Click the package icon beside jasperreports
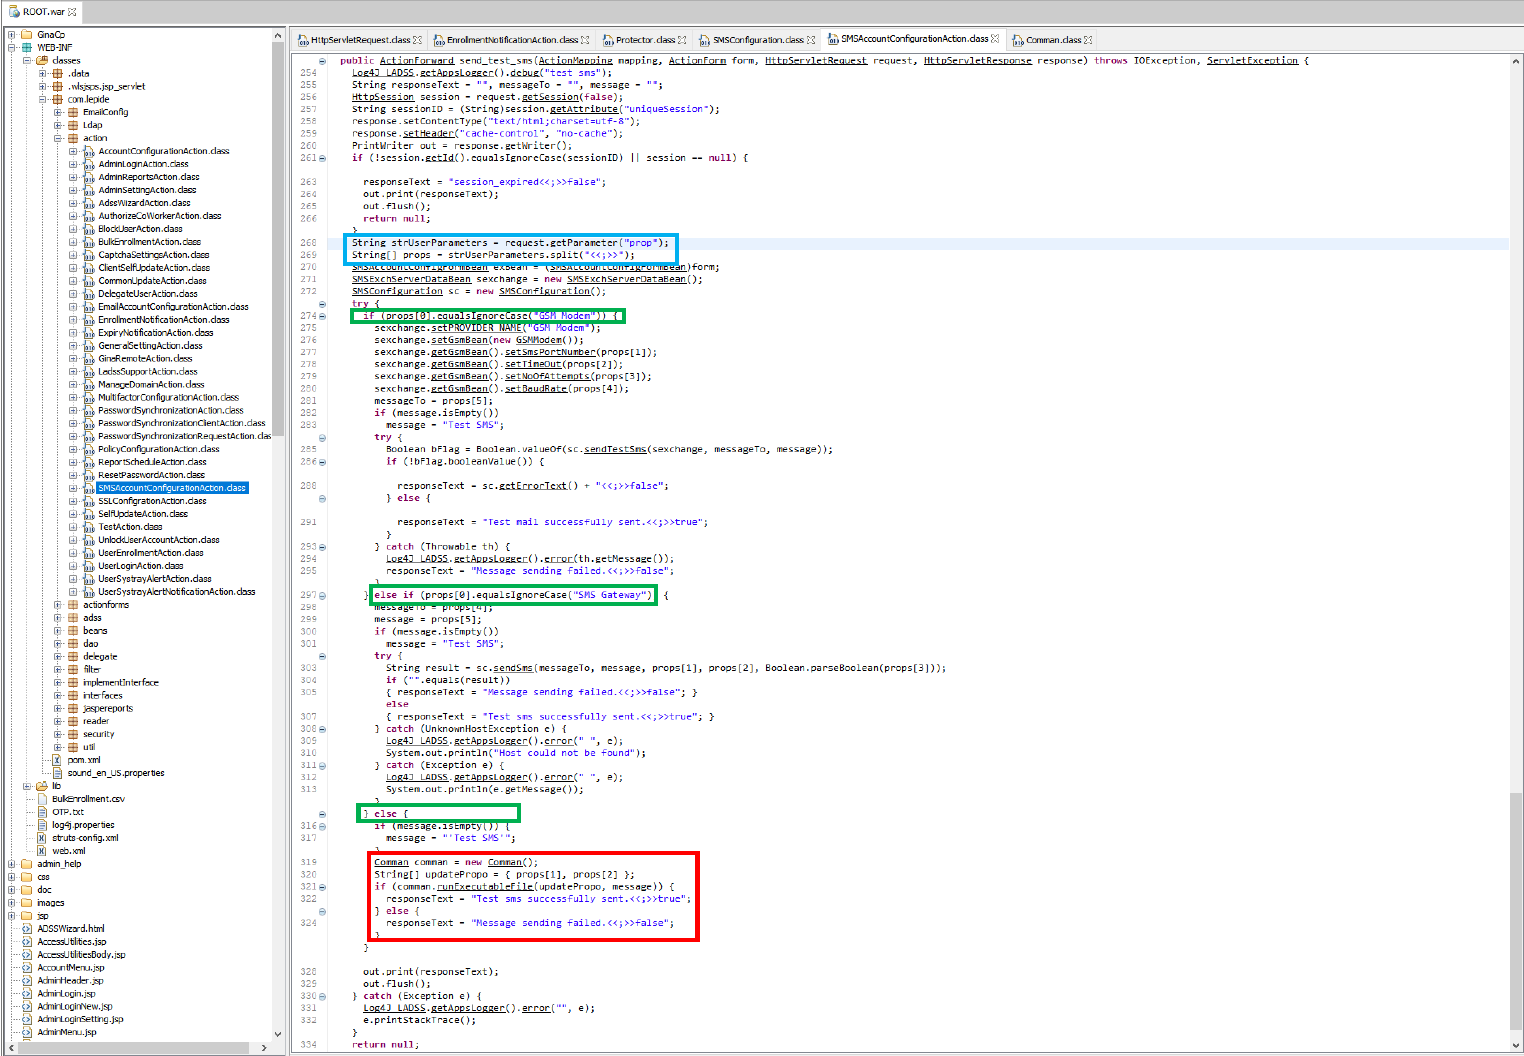Image resolution: width=1524 pixels, height=1056 pixels. (x=73, y=708)
